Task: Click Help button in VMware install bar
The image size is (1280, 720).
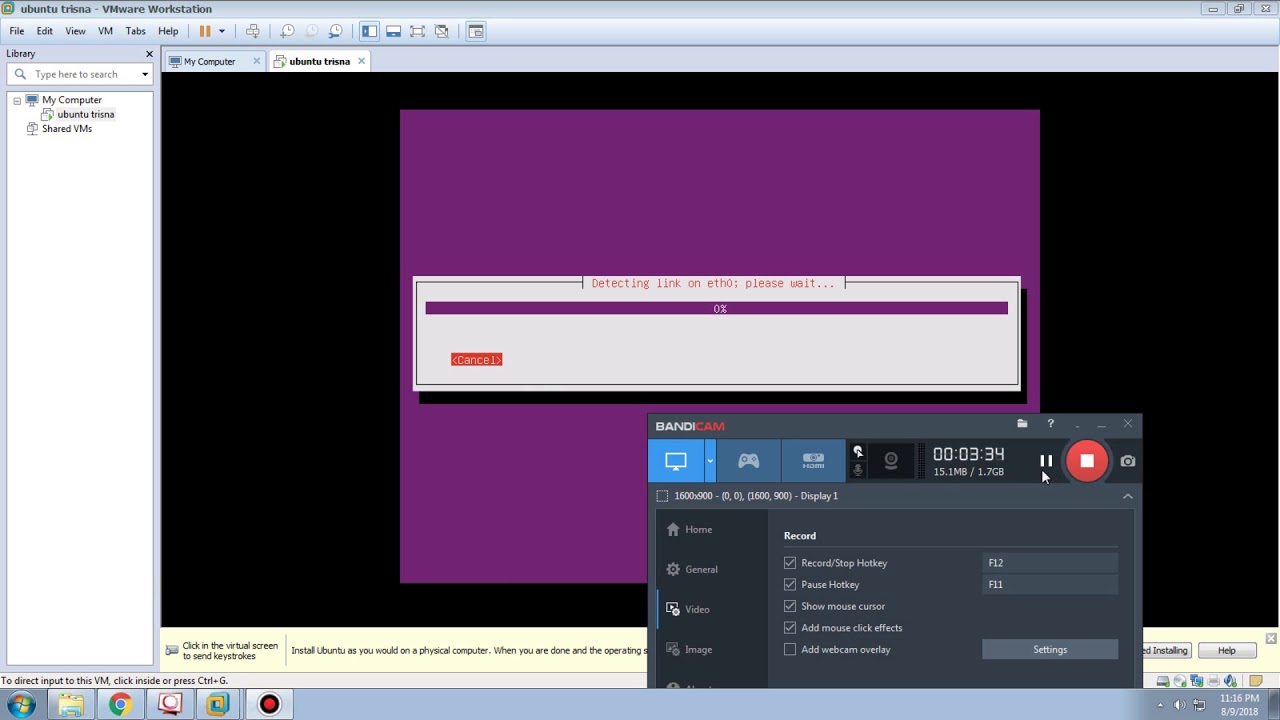Action: (1226, 651)
